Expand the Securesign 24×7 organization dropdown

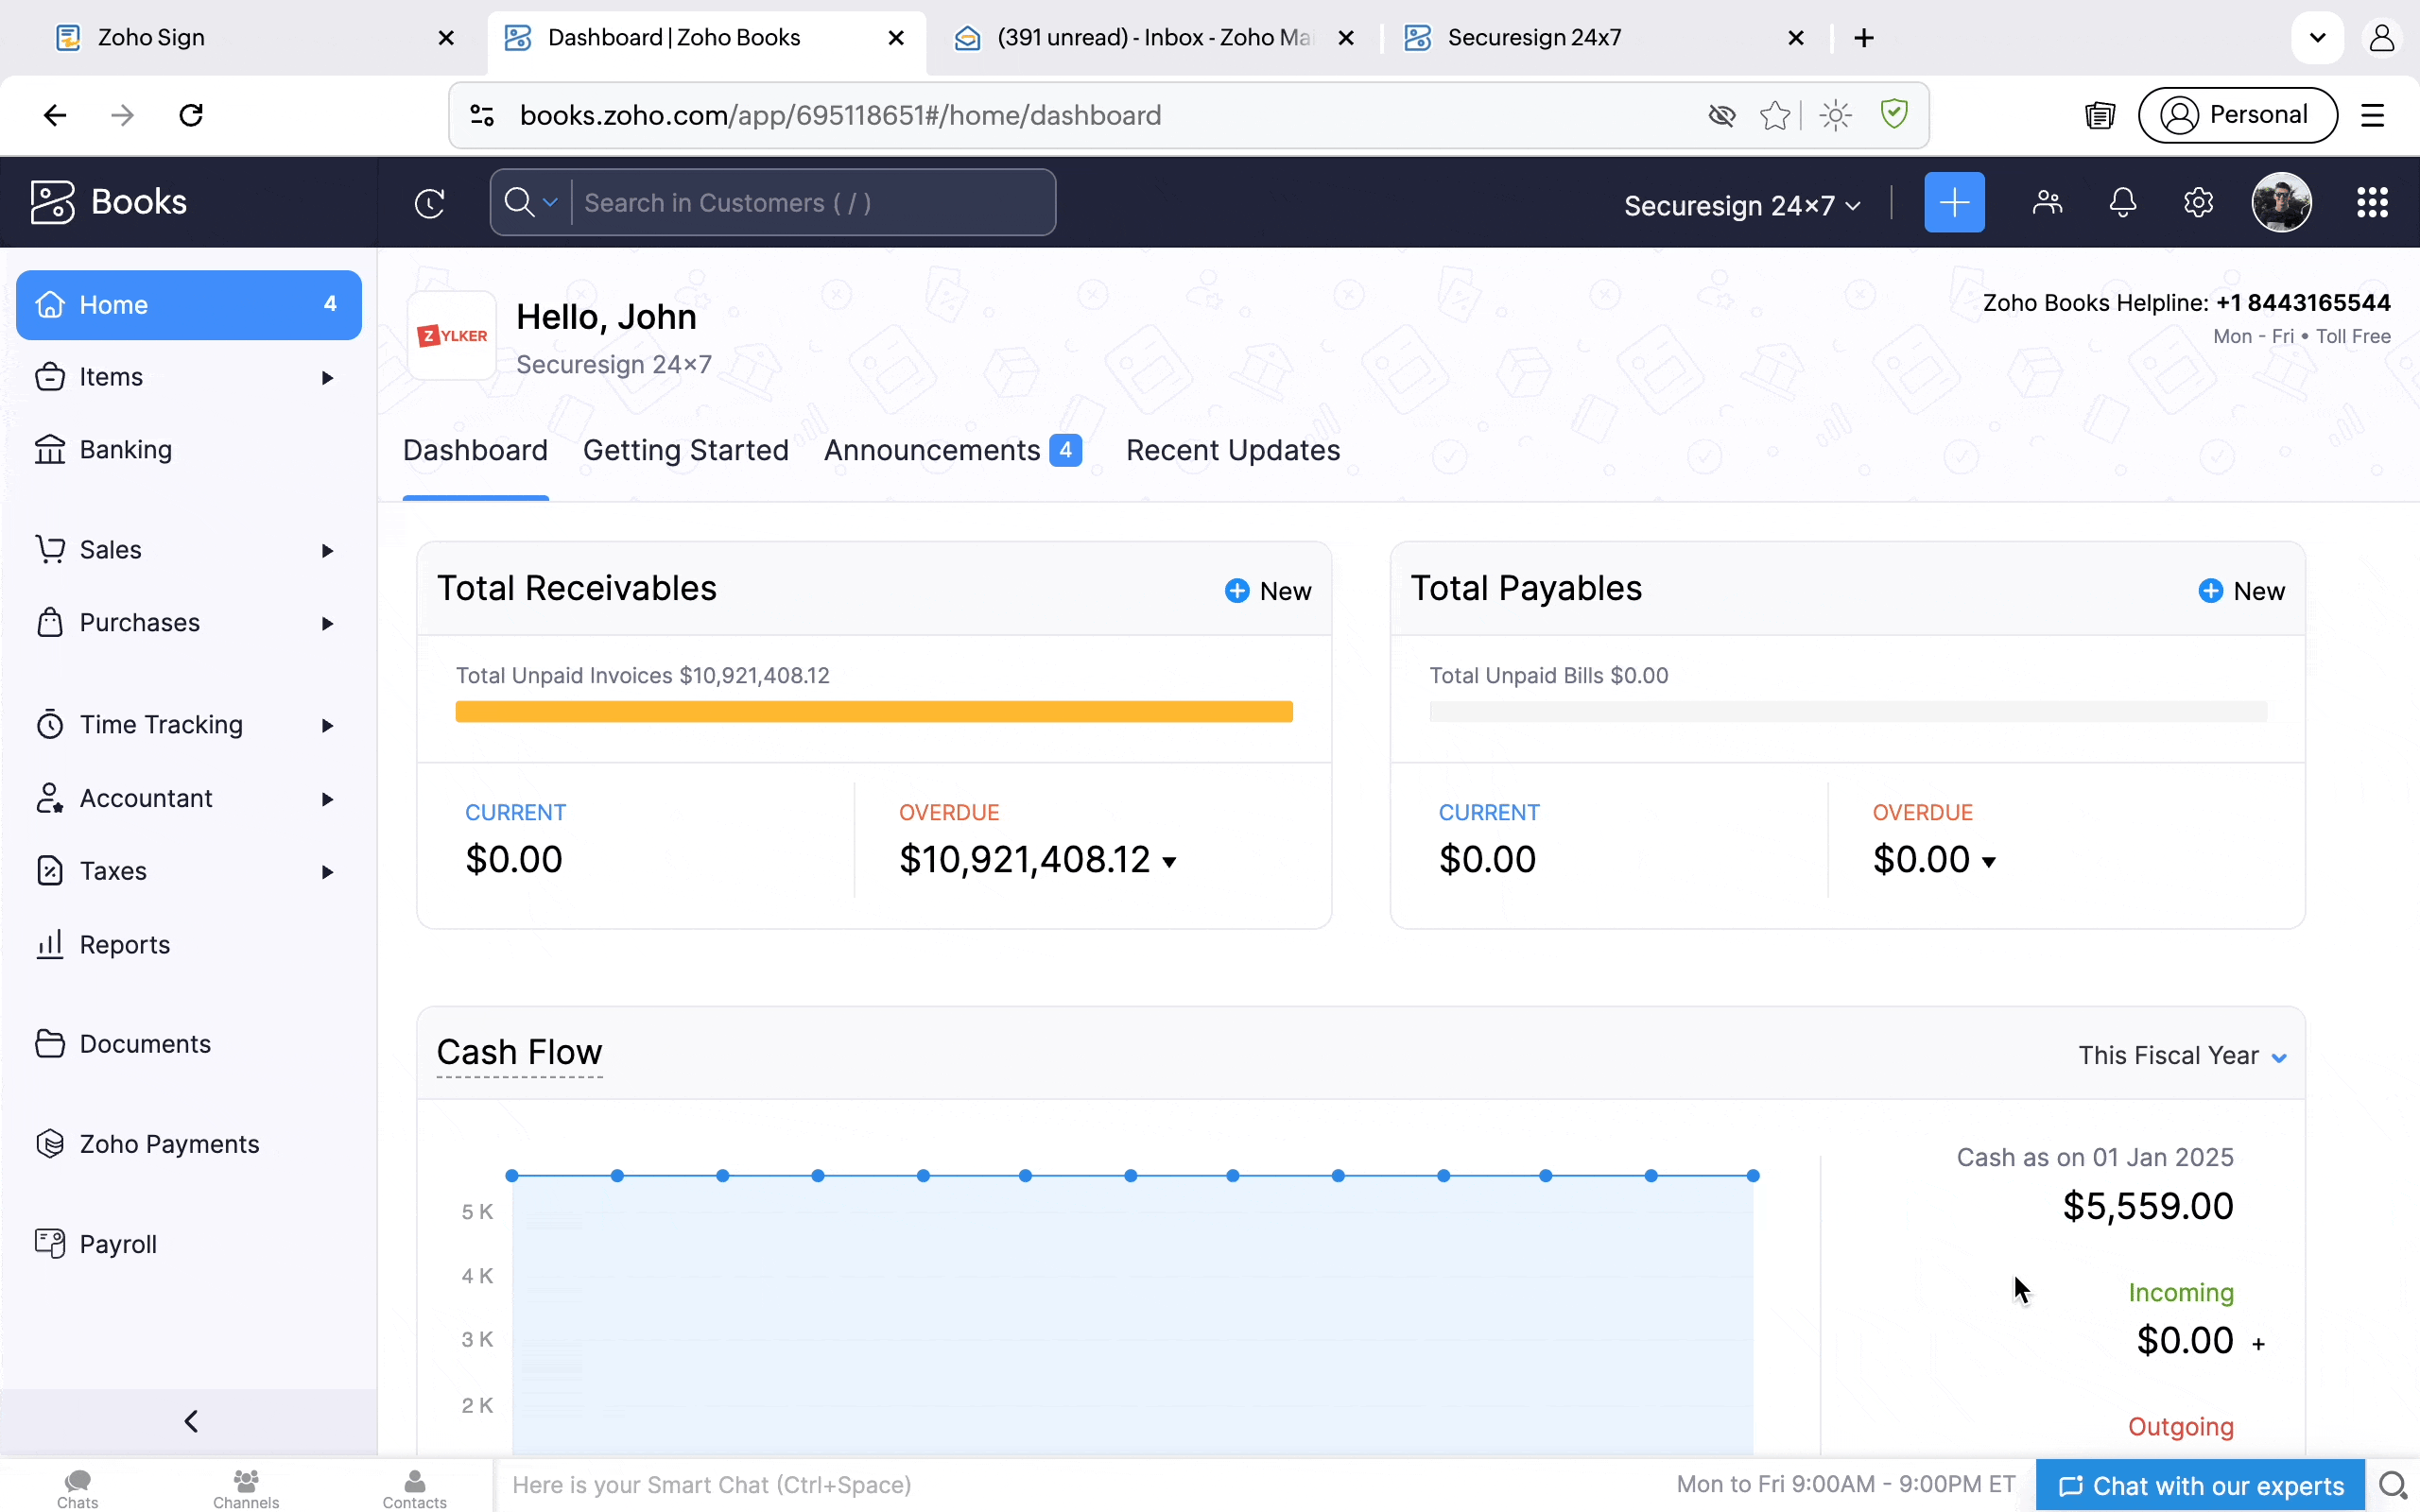[1741, 206]
